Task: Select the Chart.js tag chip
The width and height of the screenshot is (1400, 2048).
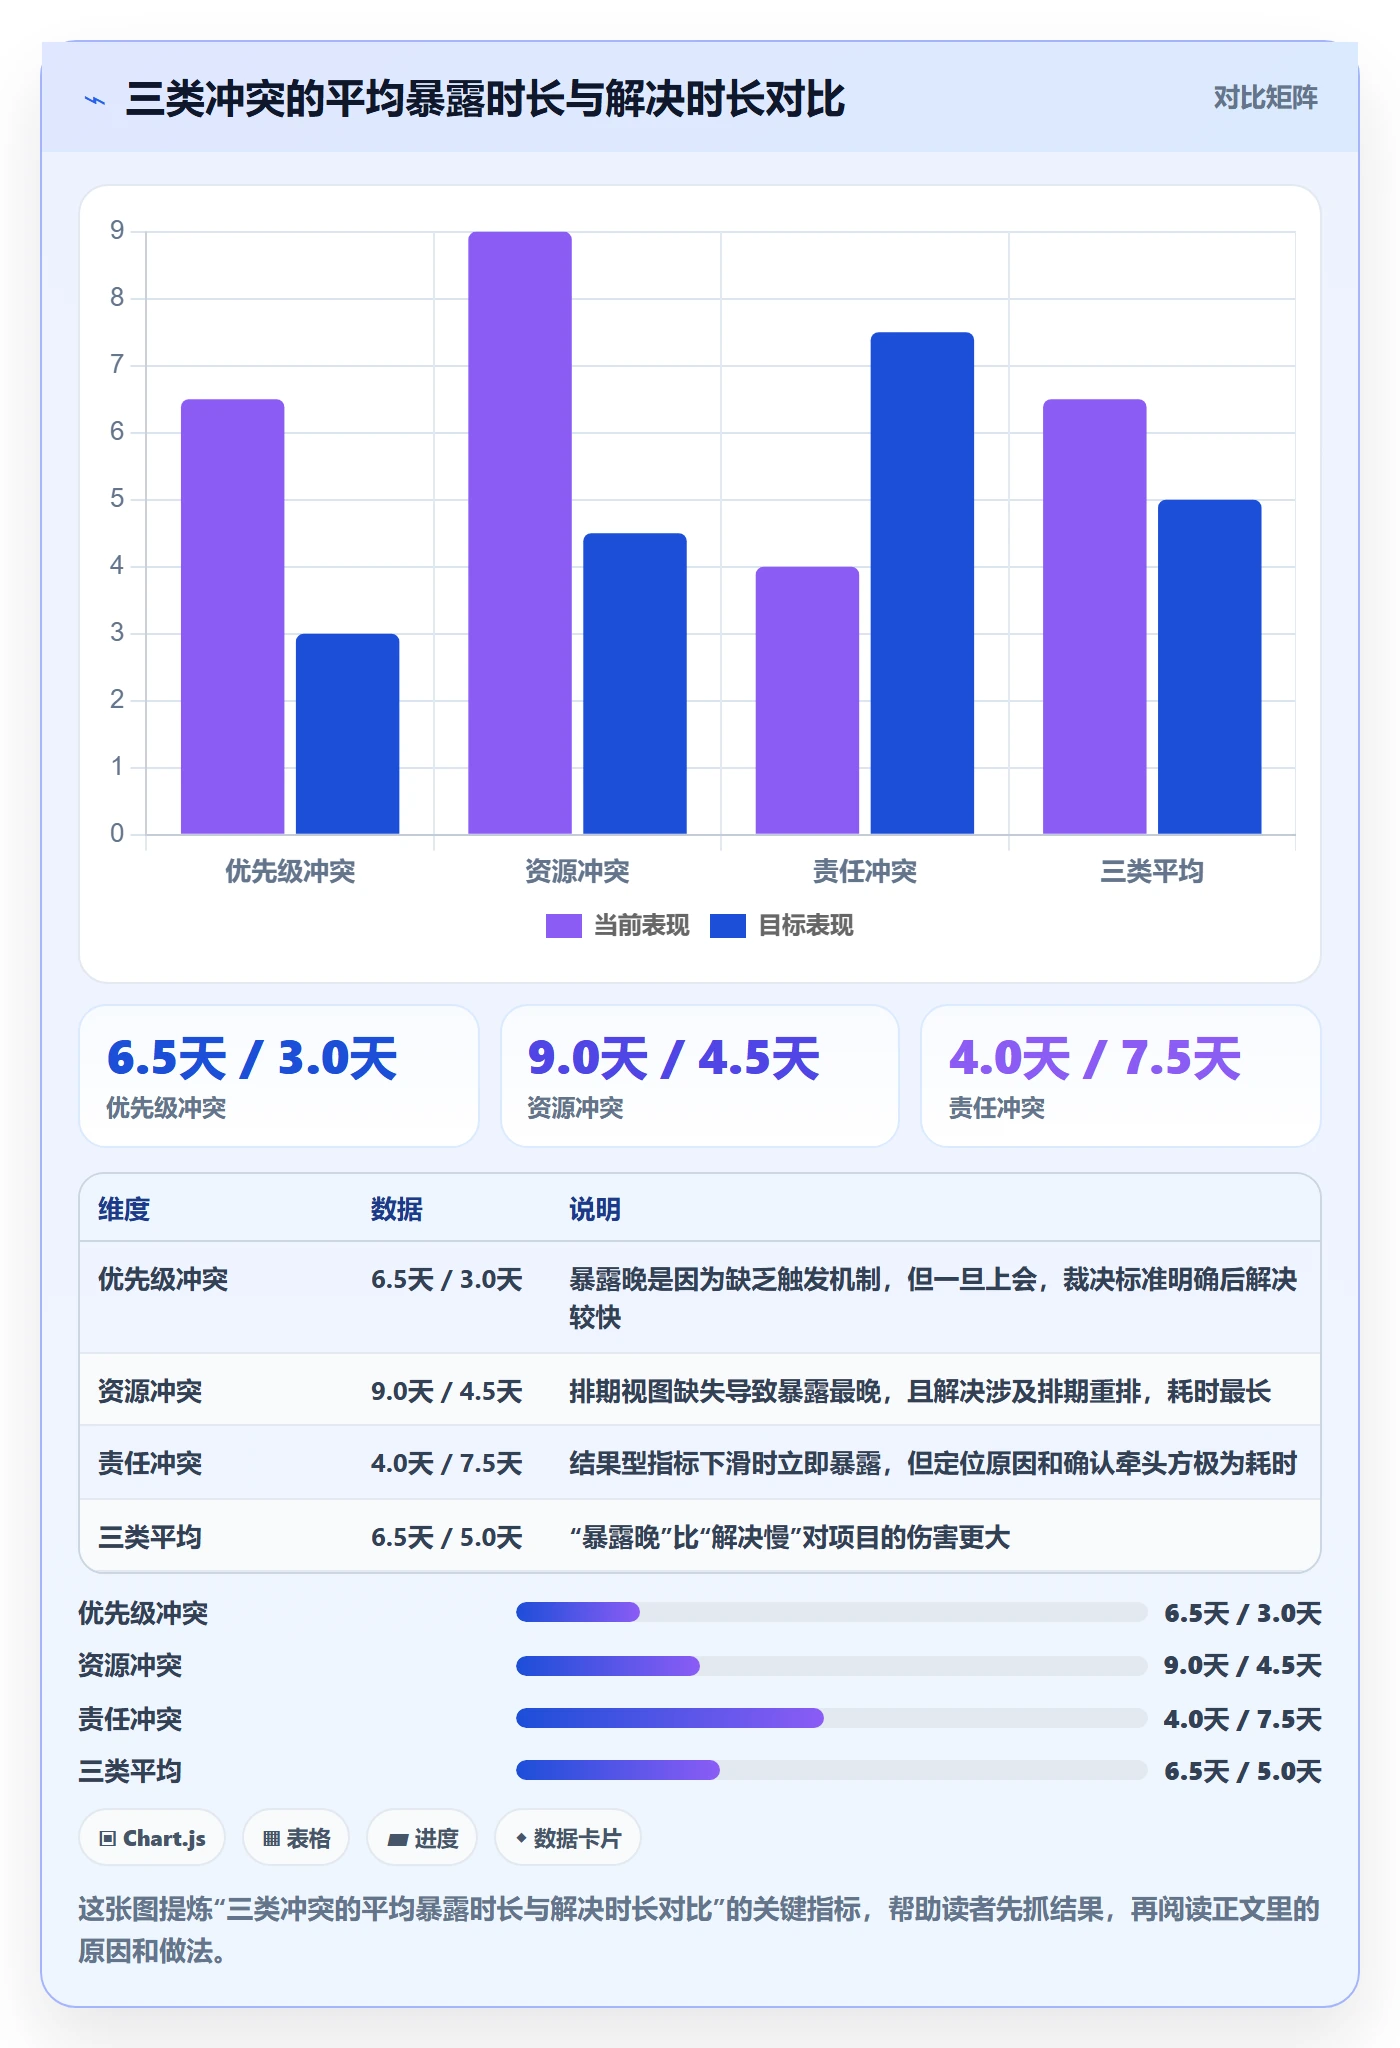Action: click(152, 1838)
